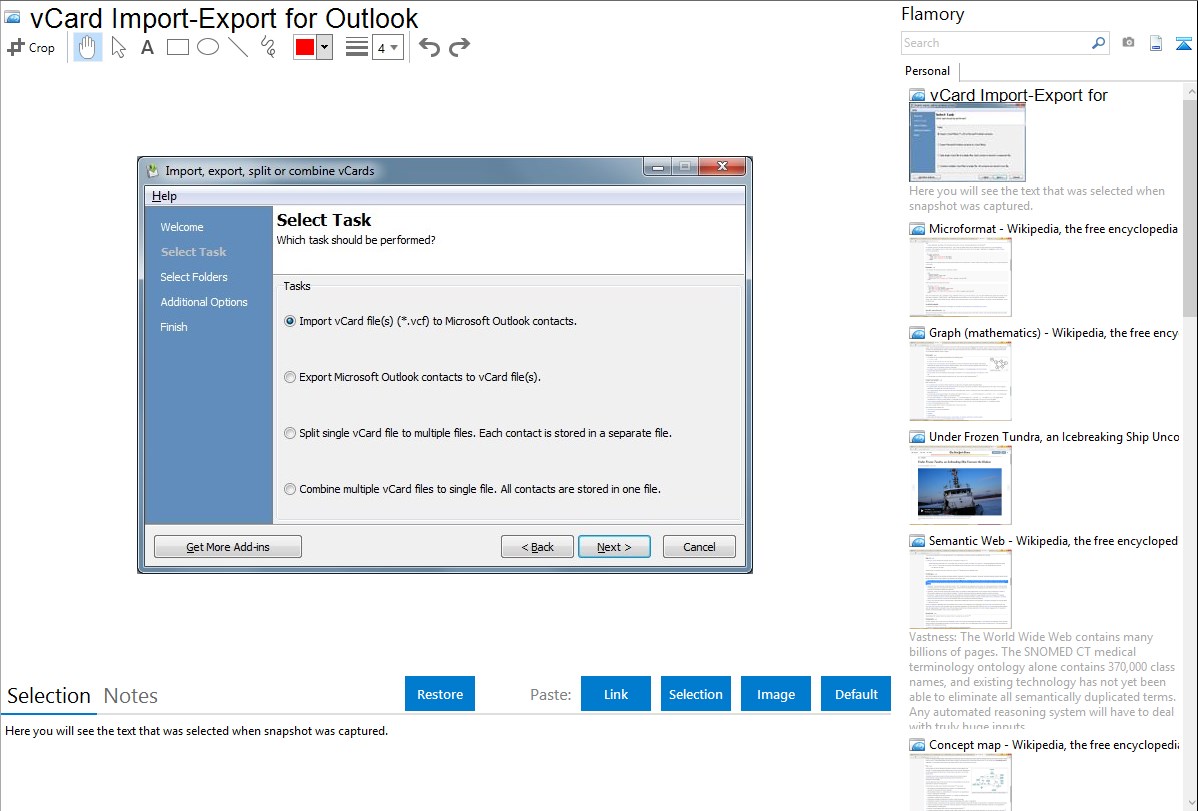Click Finish step in wizard sidebar
Screen dimensions: 1198x811
pos(173,326)
